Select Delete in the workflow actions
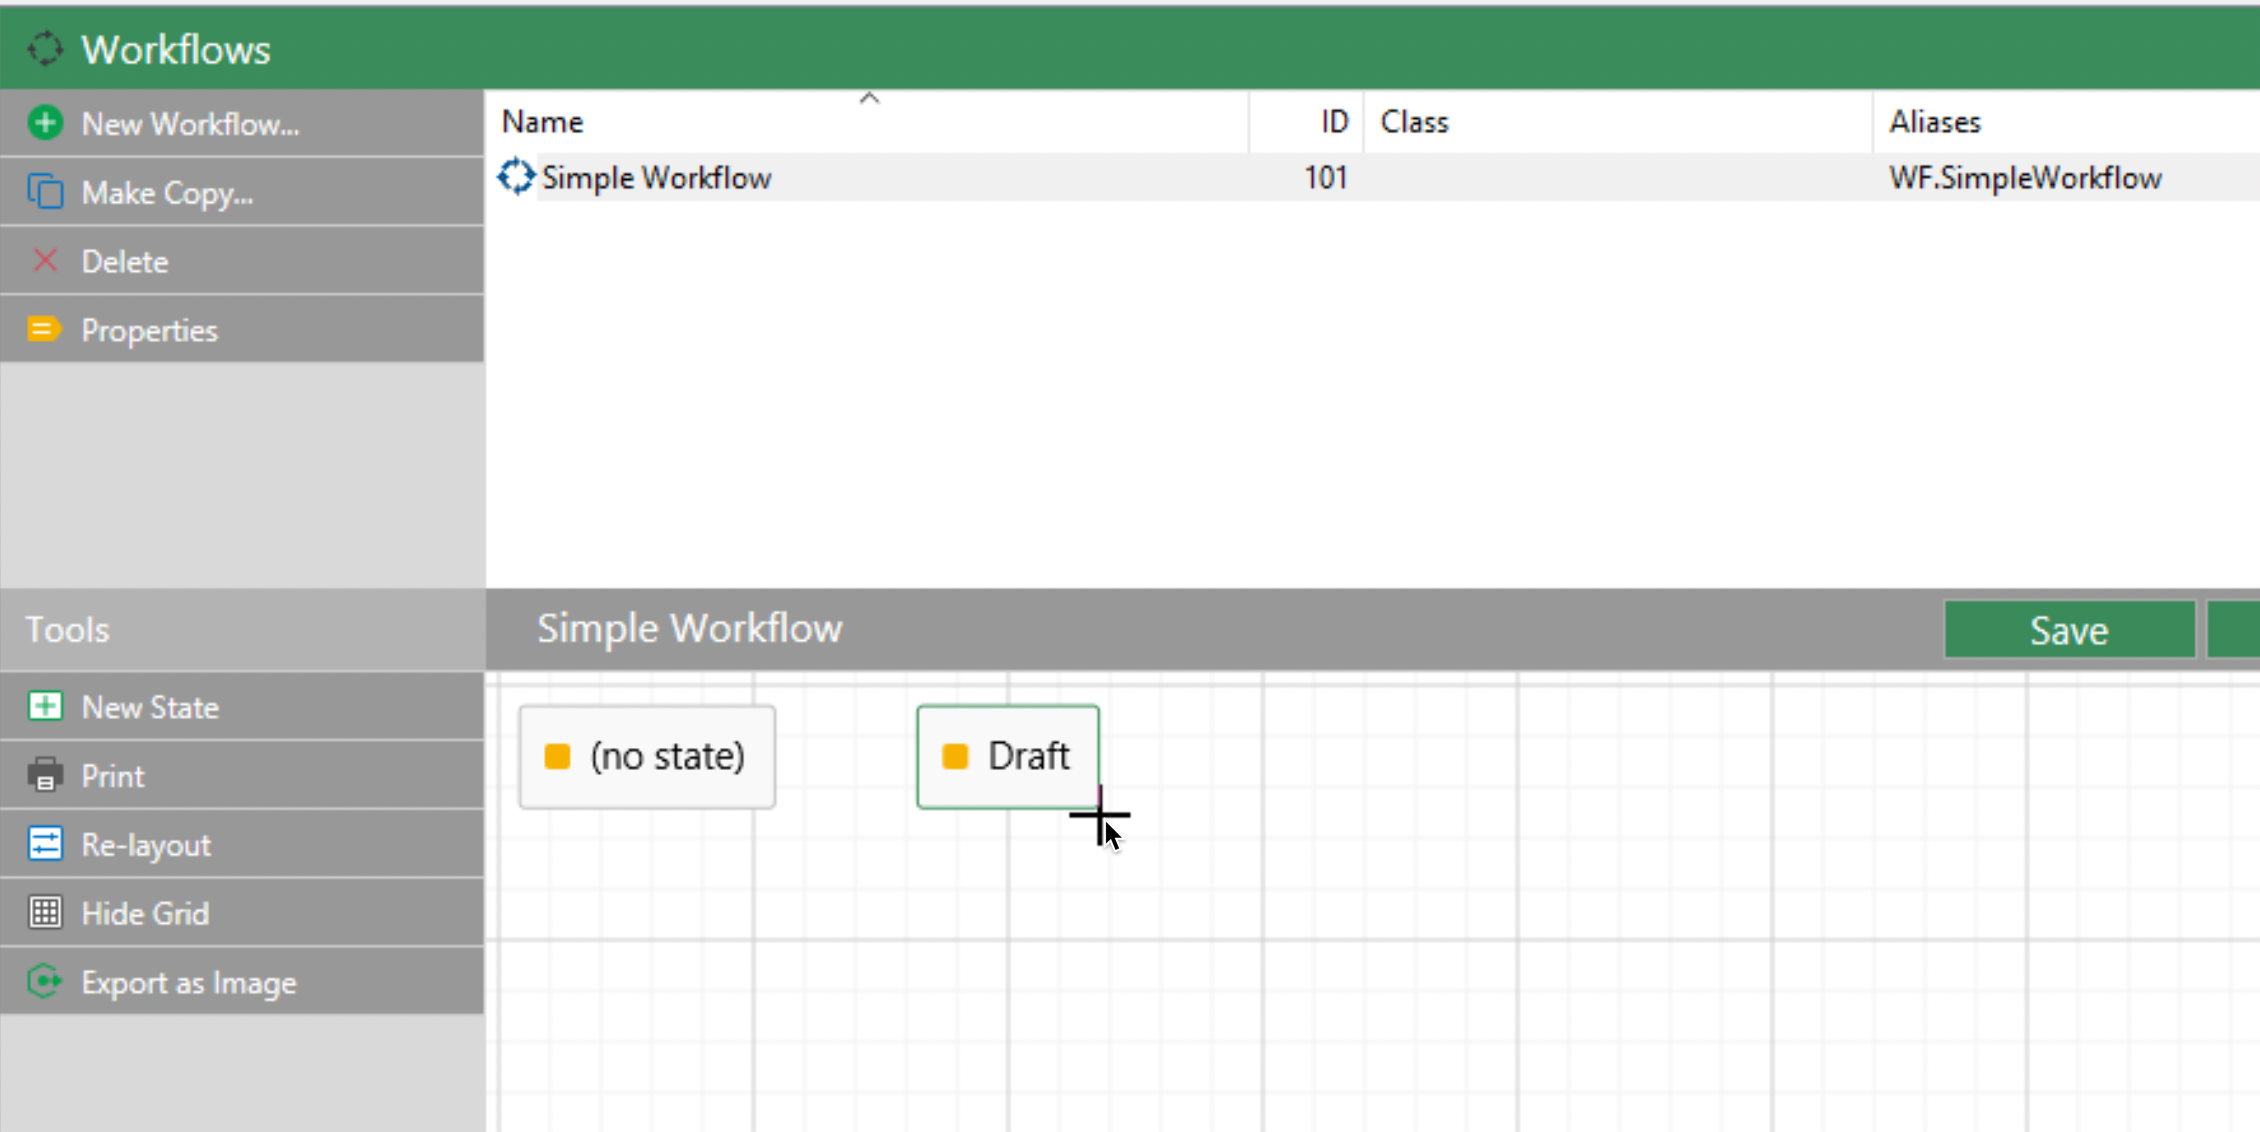The height and width of the screenshot is (1132, 2260). (x=242, y=261)
